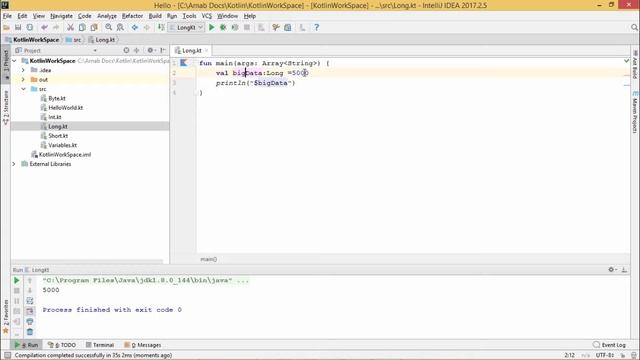Open the VCS menu
This screenshot has width=640, height=360.
(207, 16)
